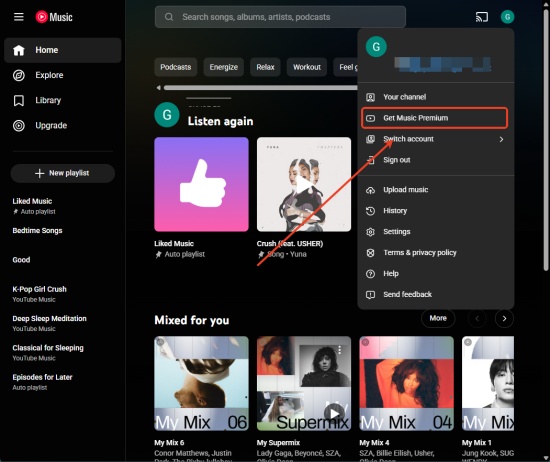Click the Settings gear icon
Screen dimensions: 550x462
coord(370,232)
